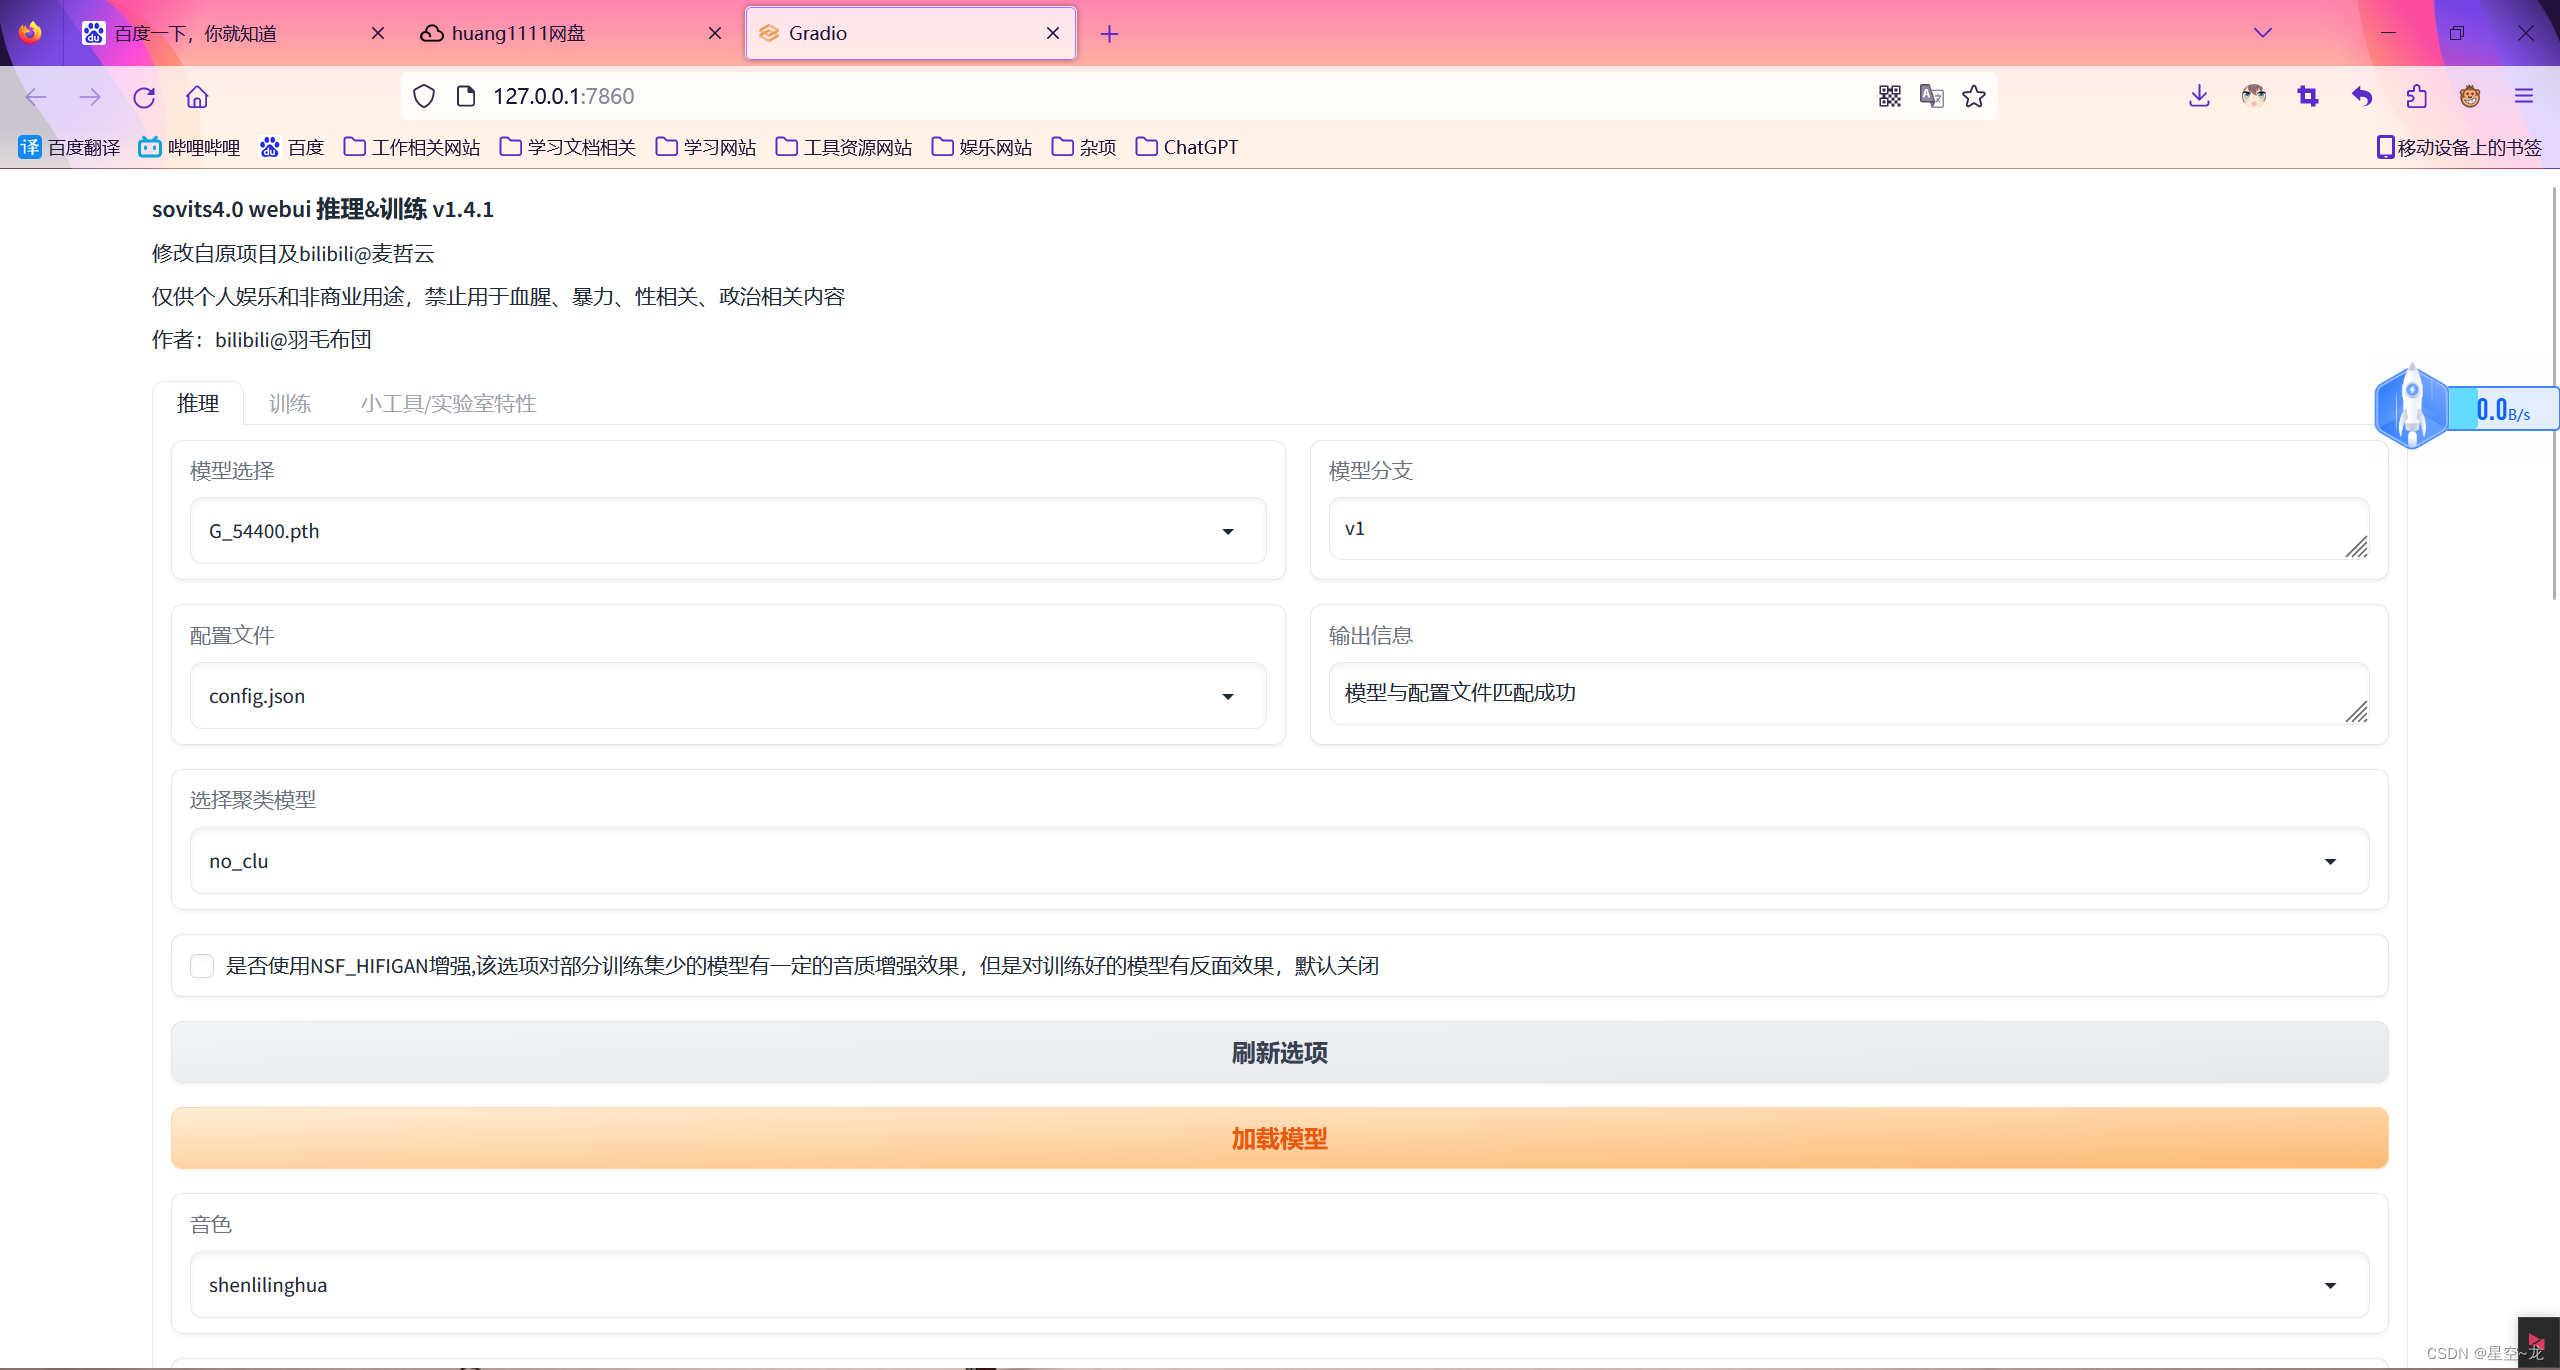Viewport: 2560px width, 1370px height.
Task: Open the 哔哩哔哩 bookmark
Action: pyautogui.click(x=190, y=148)
